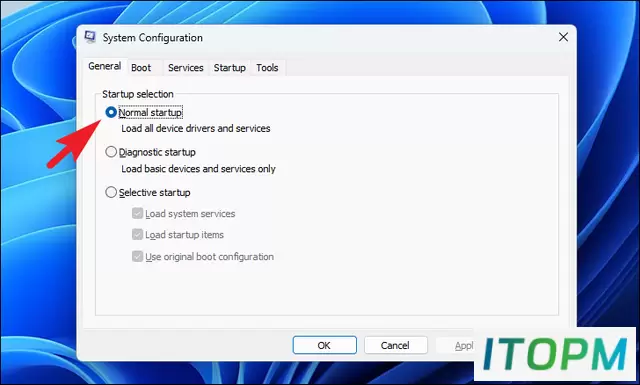This screenshot has height=385, width=640.
Task: Click the System Configuration window title text
Action: click(x=153, y=38)
